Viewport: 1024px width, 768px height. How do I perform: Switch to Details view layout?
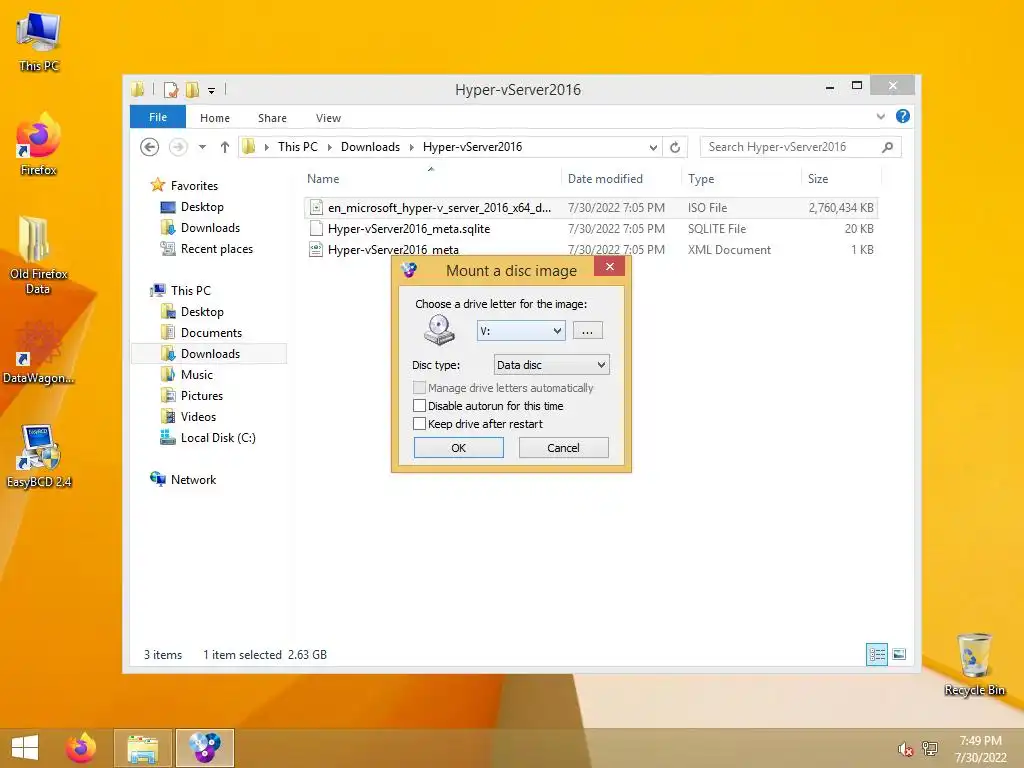click(876, 654)
